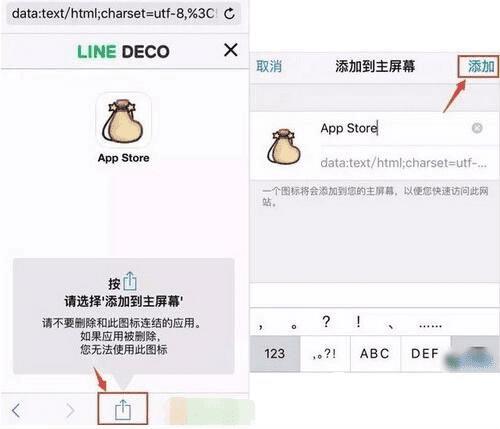
Task: Tap the ,.?! punctuation key
Action: coord(325,353)
